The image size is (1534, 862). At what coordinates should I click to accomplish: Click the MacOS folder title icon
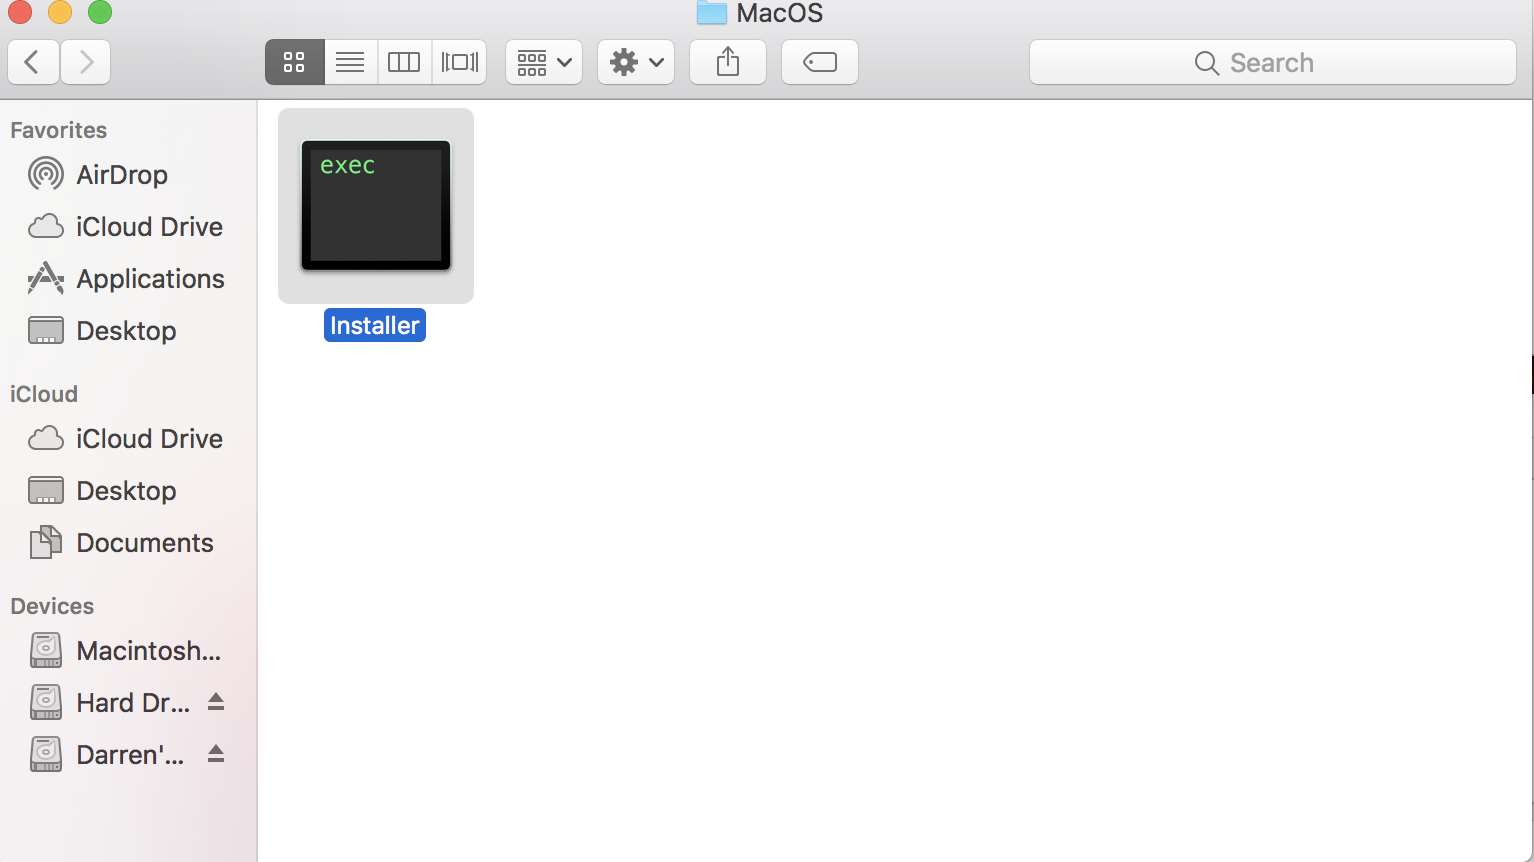[712, 12]
